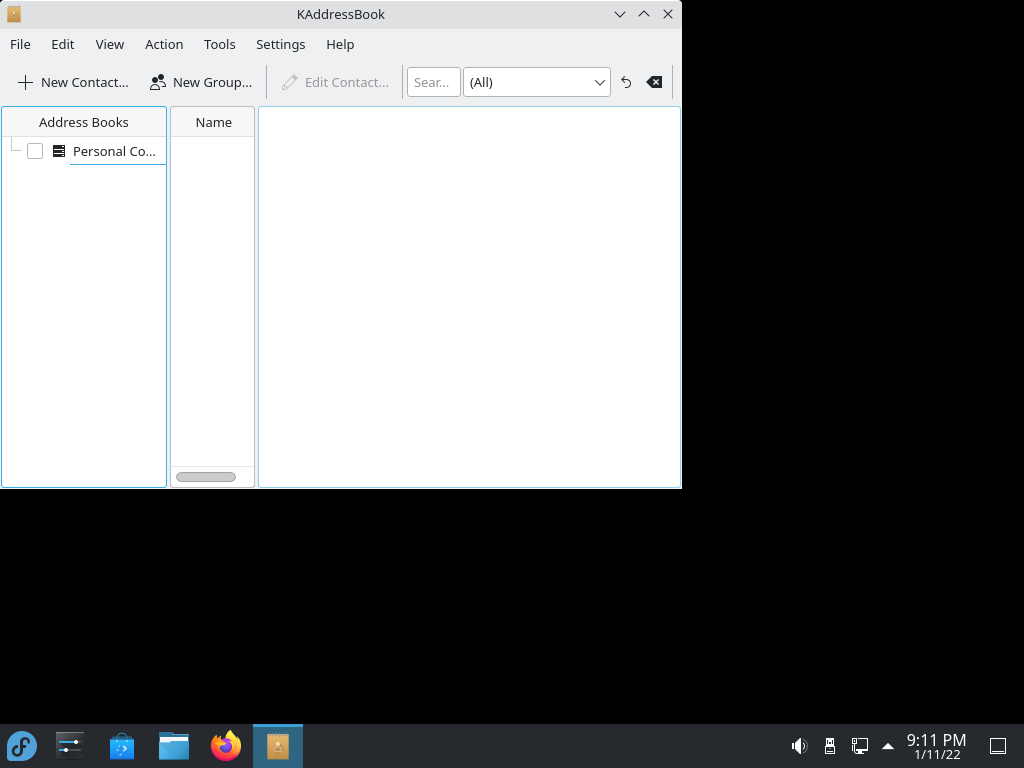Click the removable devices tray icon
The width and height of the screenshot is (1024, 768).
pyautogui.click(x=829, y=746)
